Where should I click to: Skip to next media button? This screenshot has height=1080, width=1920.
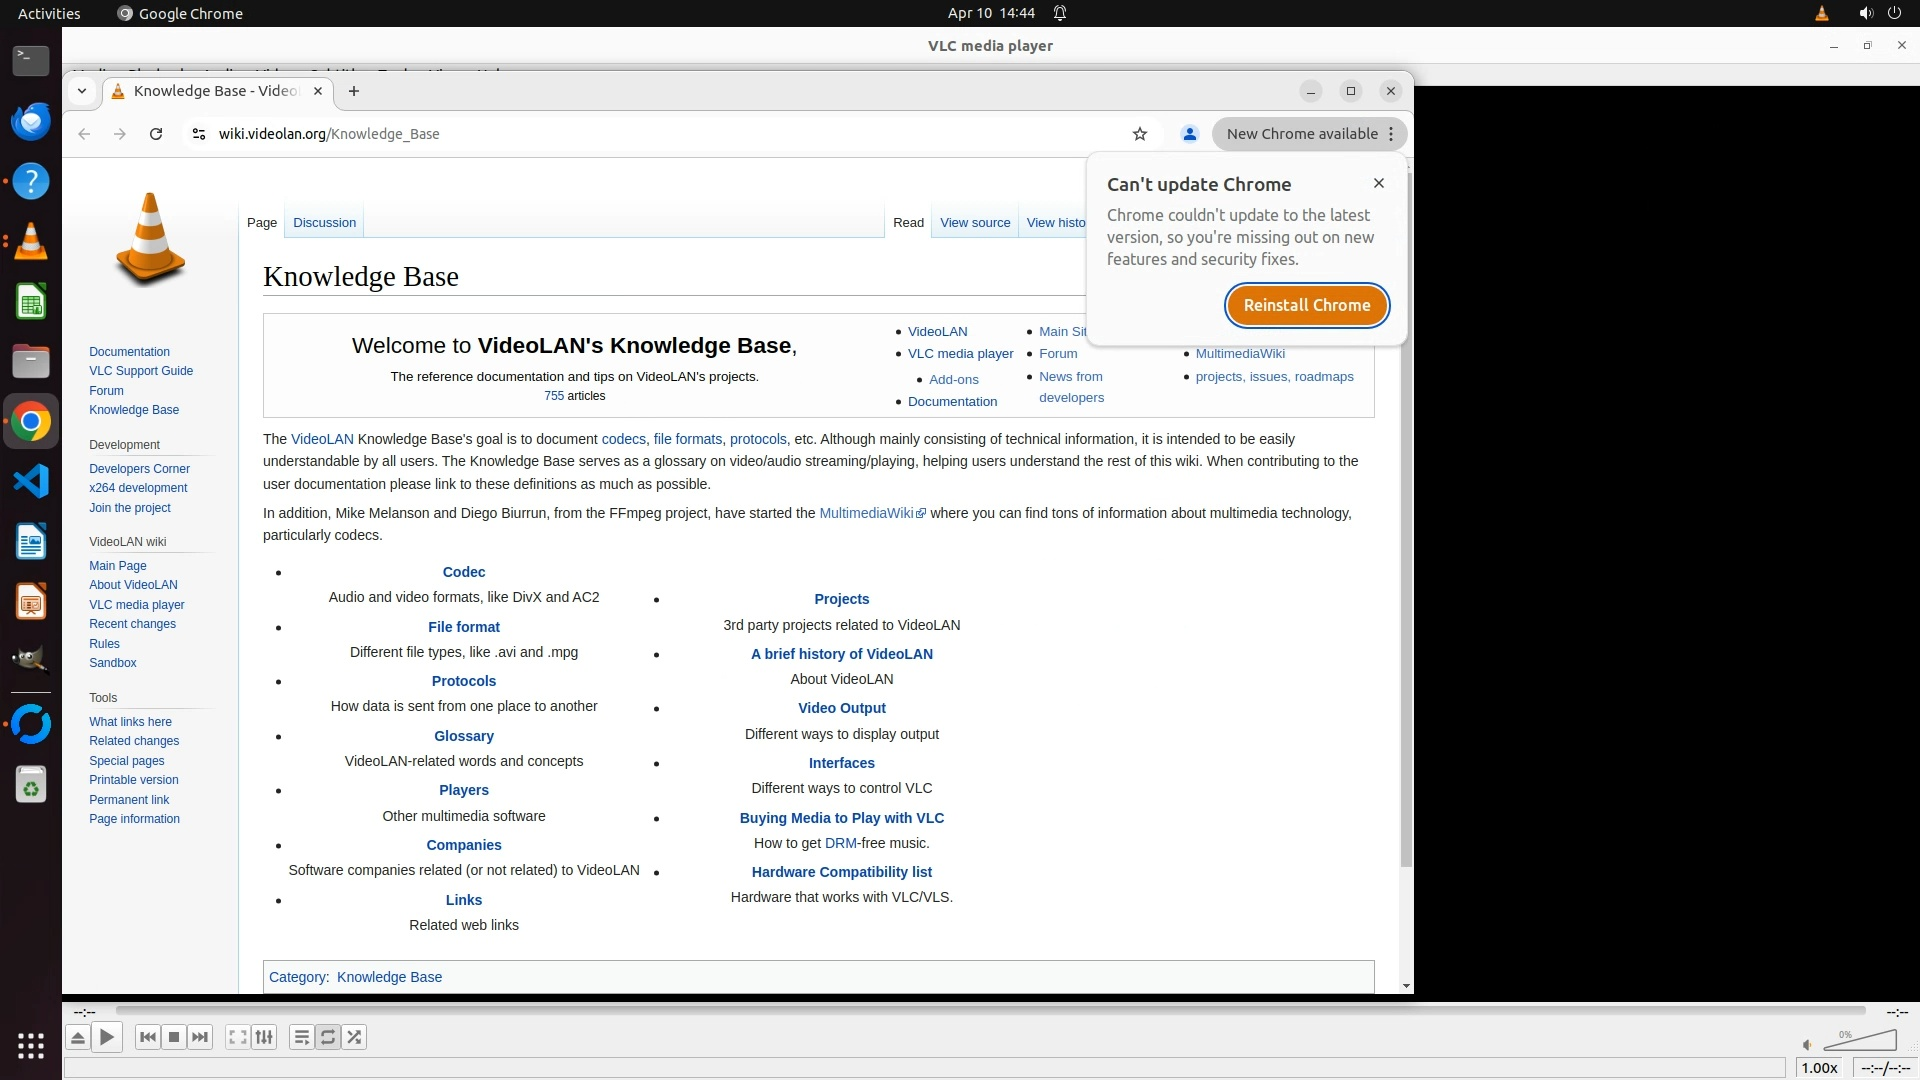[x=200, y=1037]
